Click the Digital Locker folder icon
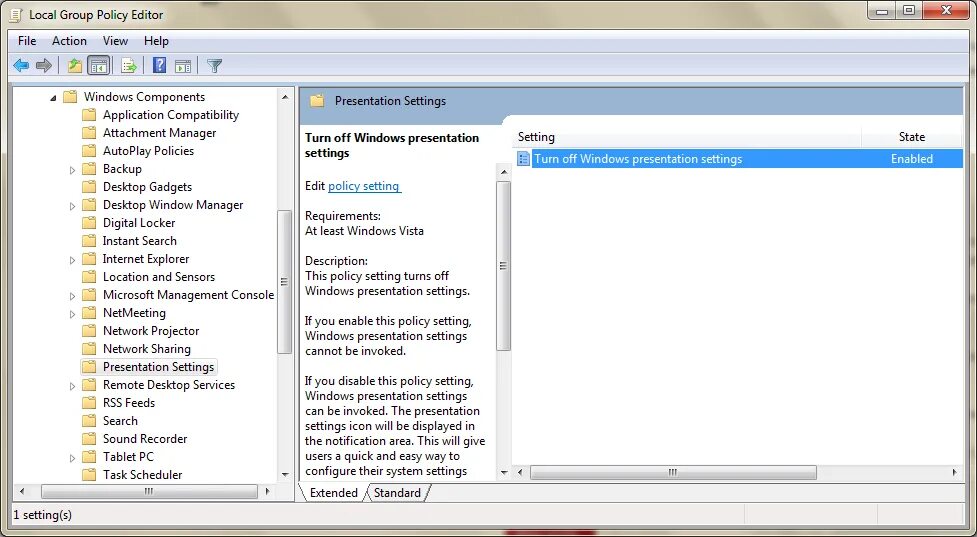Viewport: 977px width, 537px height. (x=89, y=223)
